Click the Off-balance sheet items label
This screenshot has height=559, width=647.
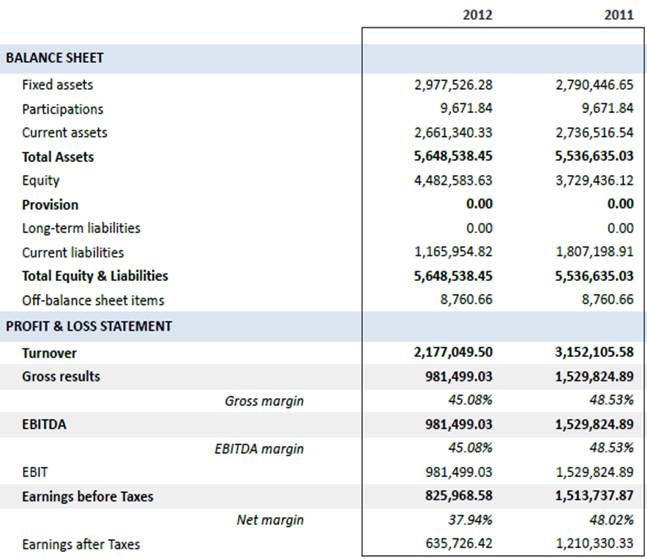93,300
